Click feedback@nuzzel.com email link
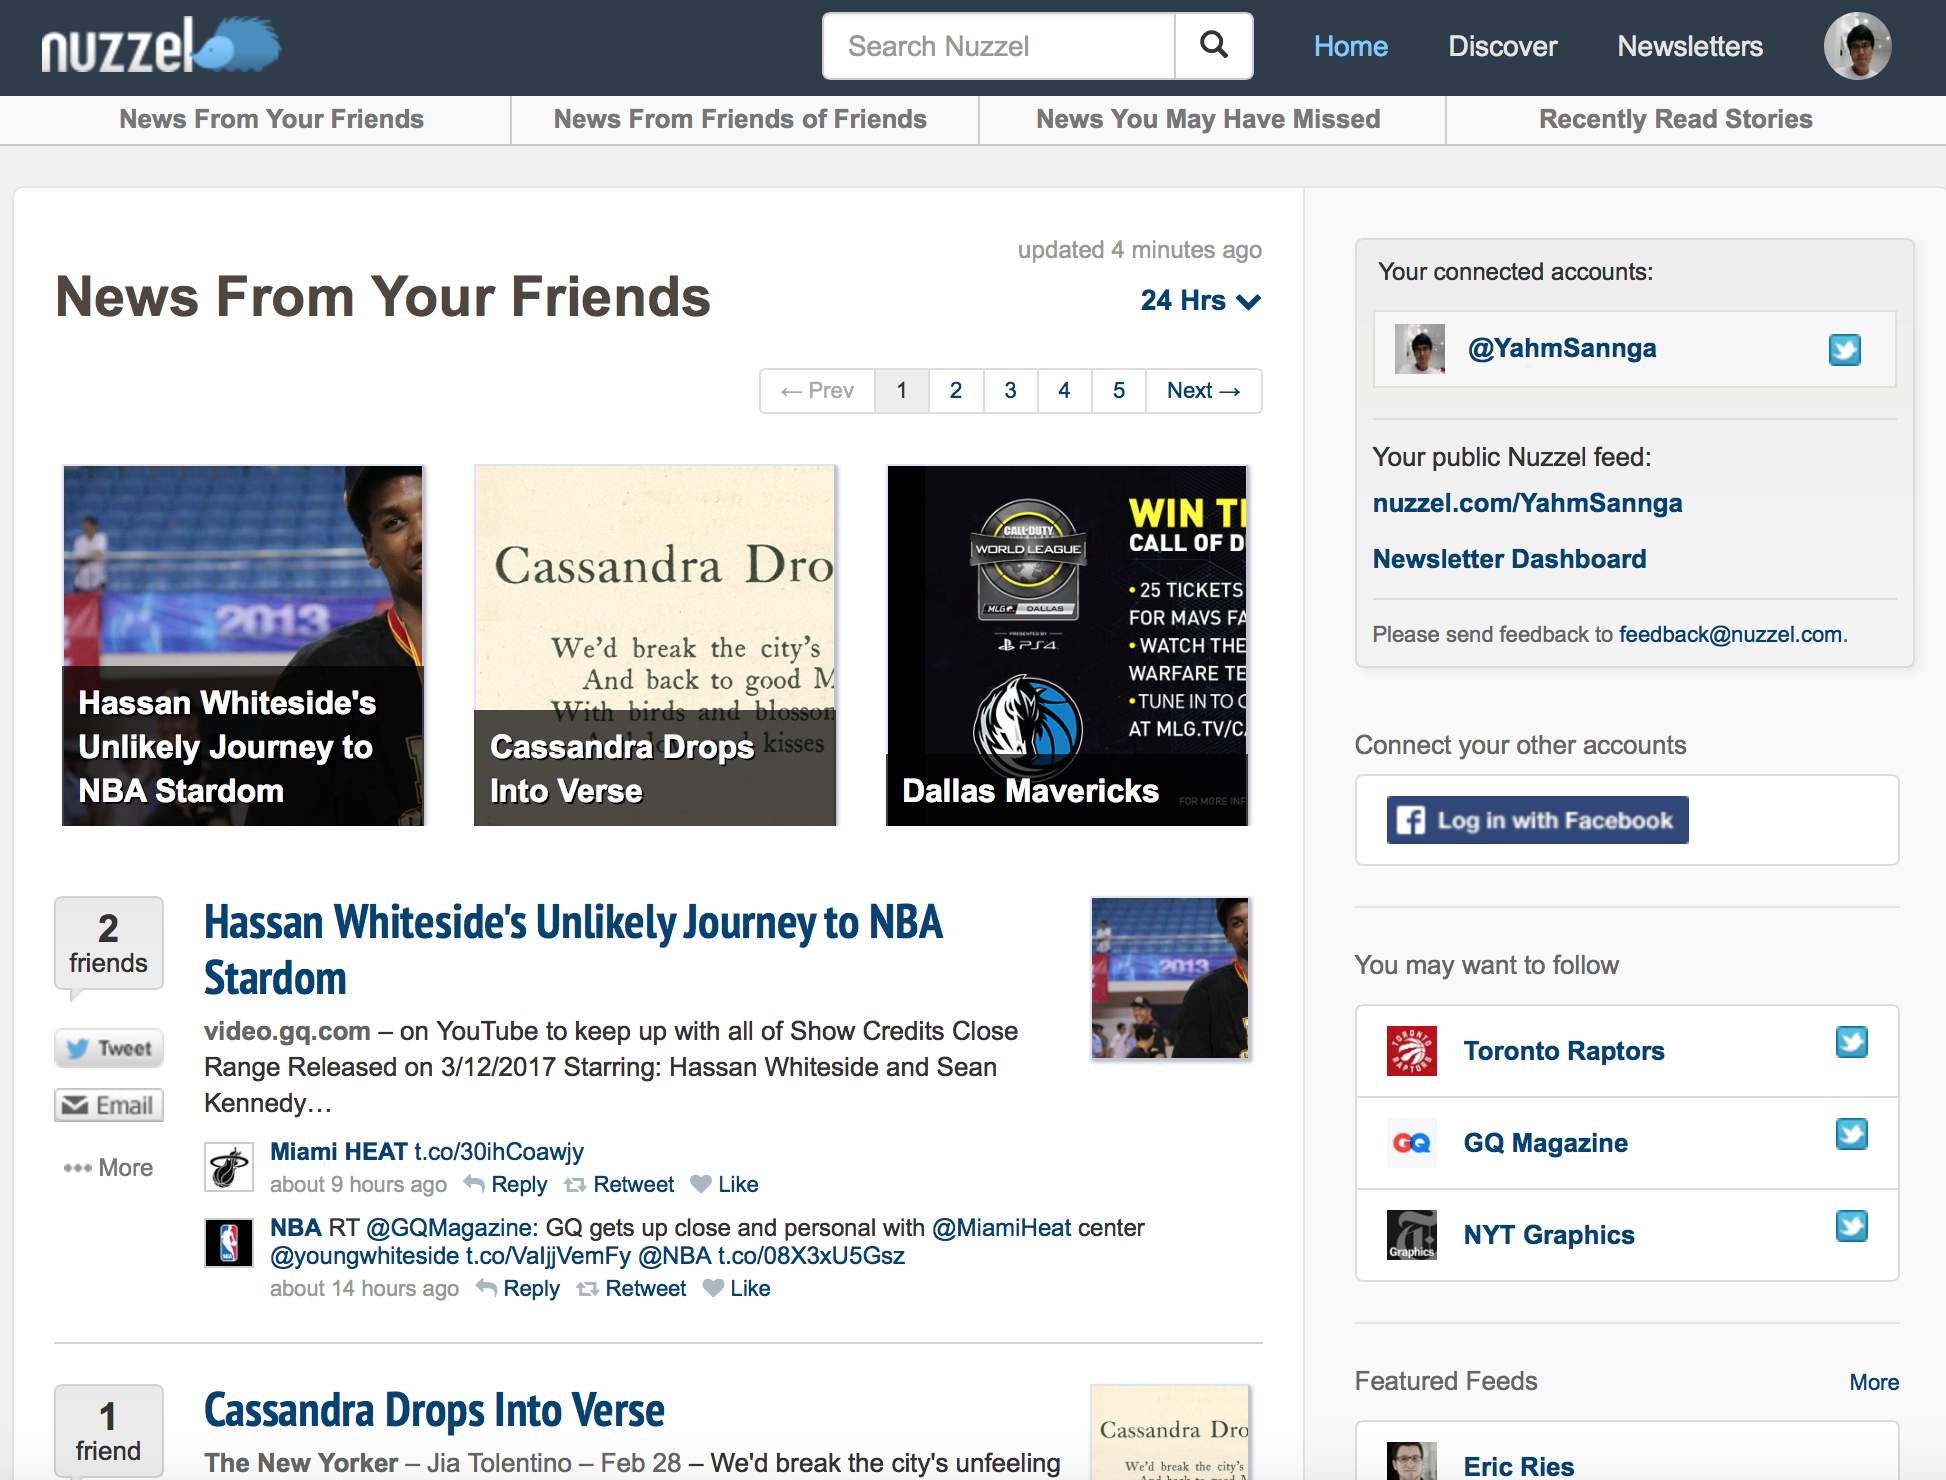1946x1480 pixels. point(1730,635)
